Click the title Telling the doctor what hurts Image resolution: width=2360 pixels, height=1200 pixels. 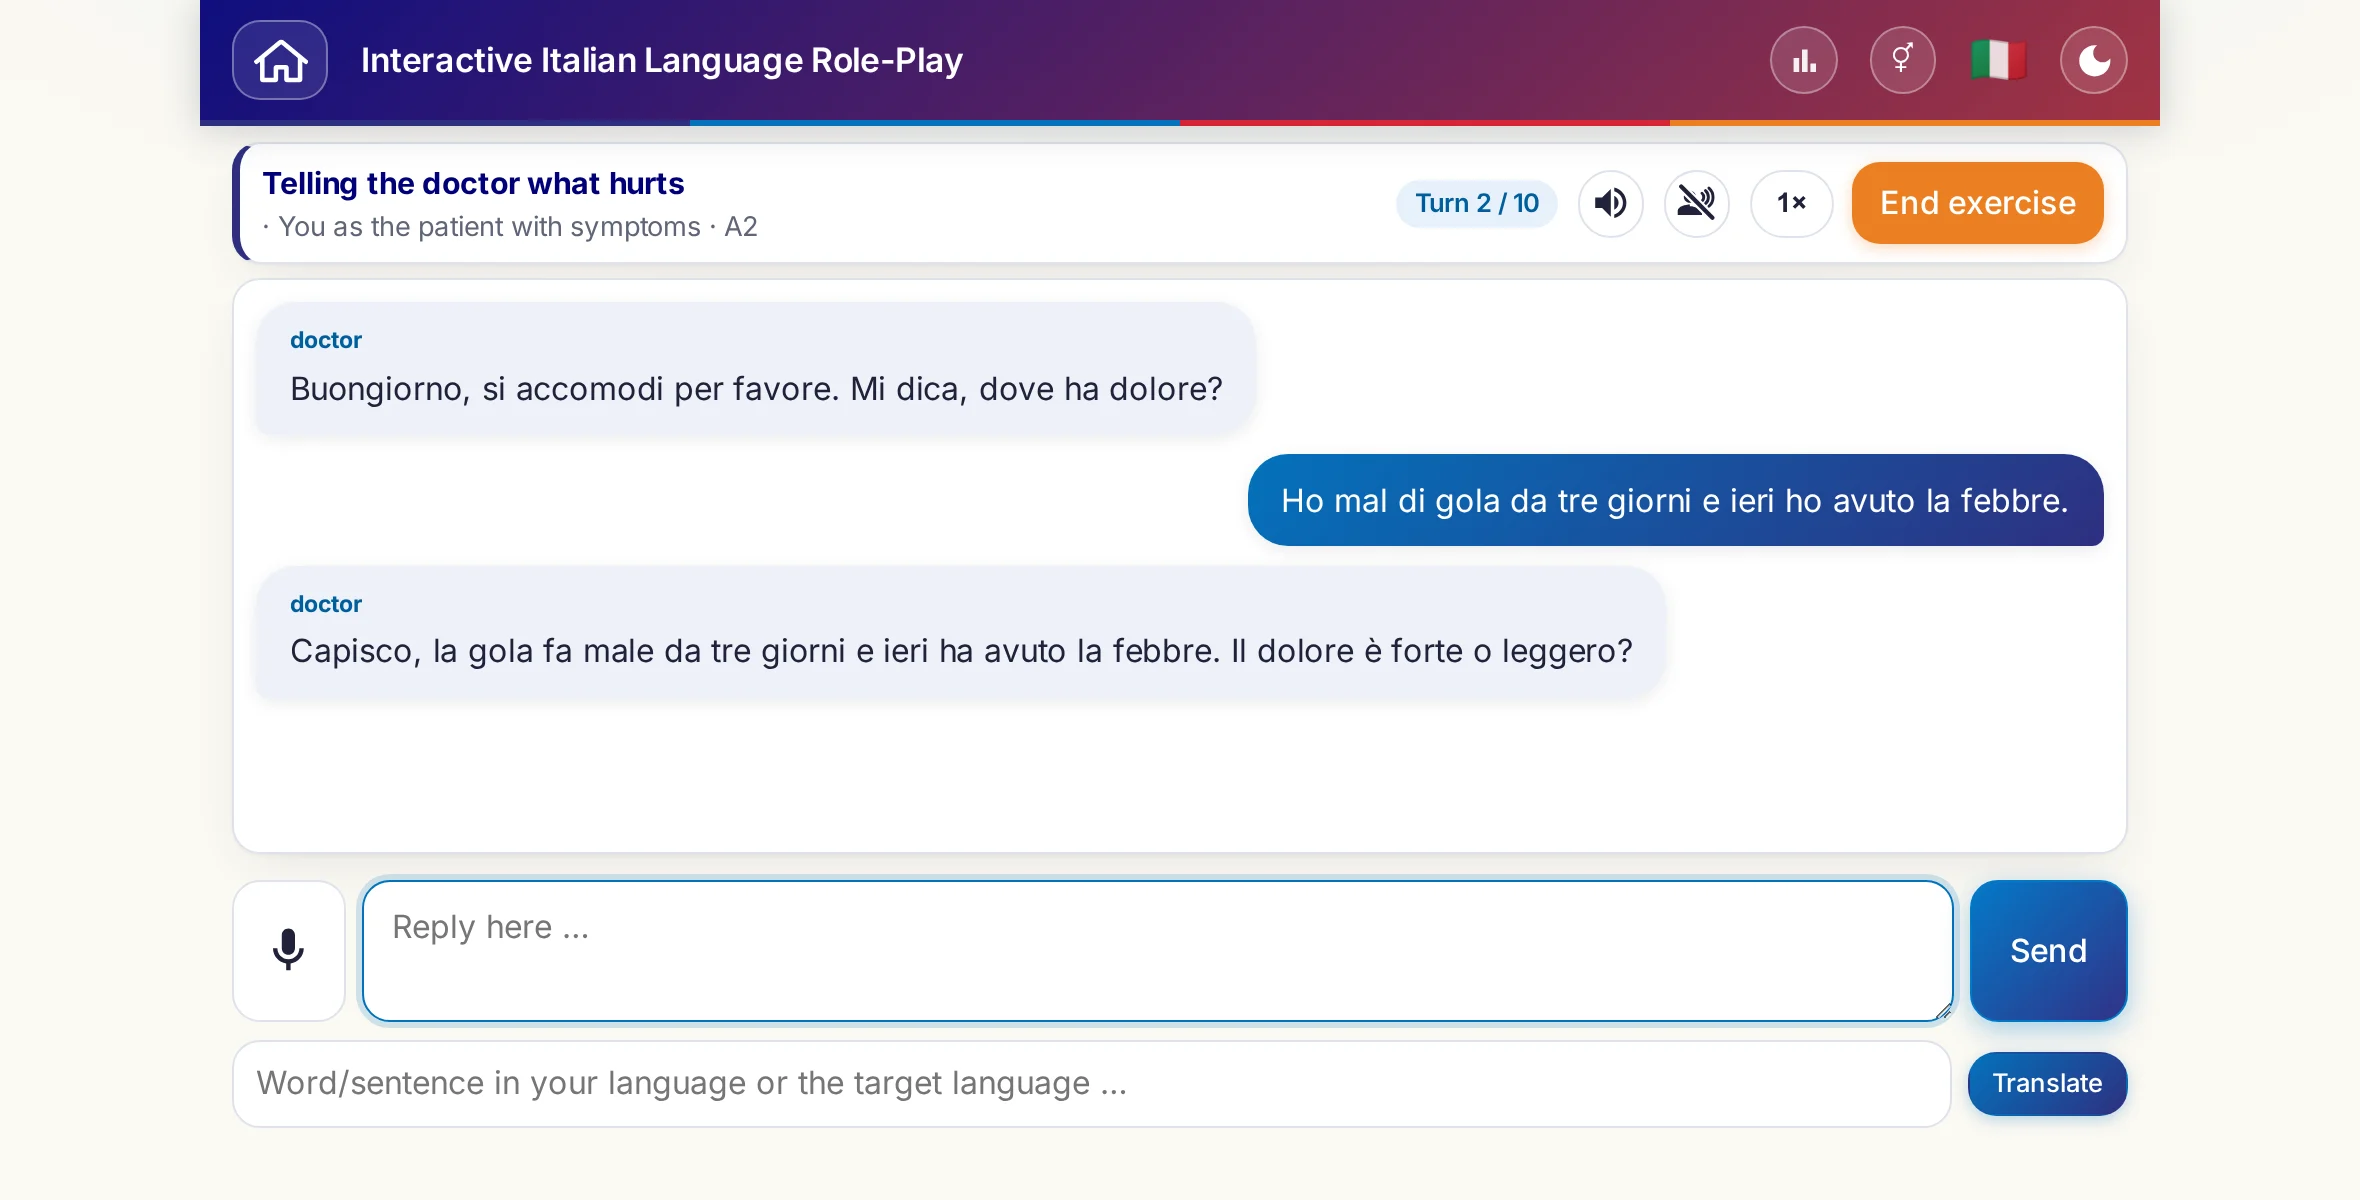(473, 183)
